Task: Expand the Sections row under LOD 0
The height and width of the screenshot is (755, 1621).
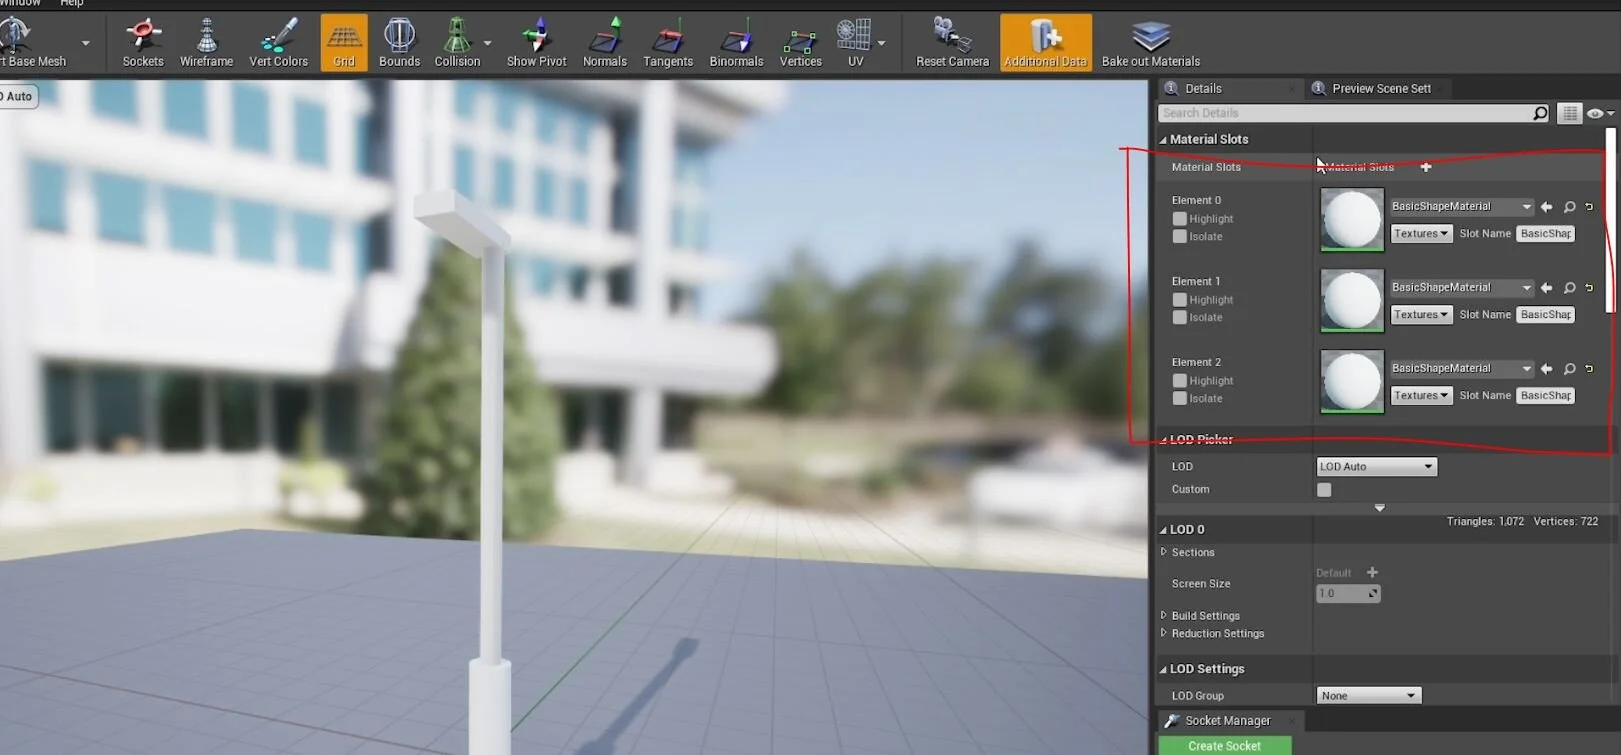Action: [x=1164, y=552]
